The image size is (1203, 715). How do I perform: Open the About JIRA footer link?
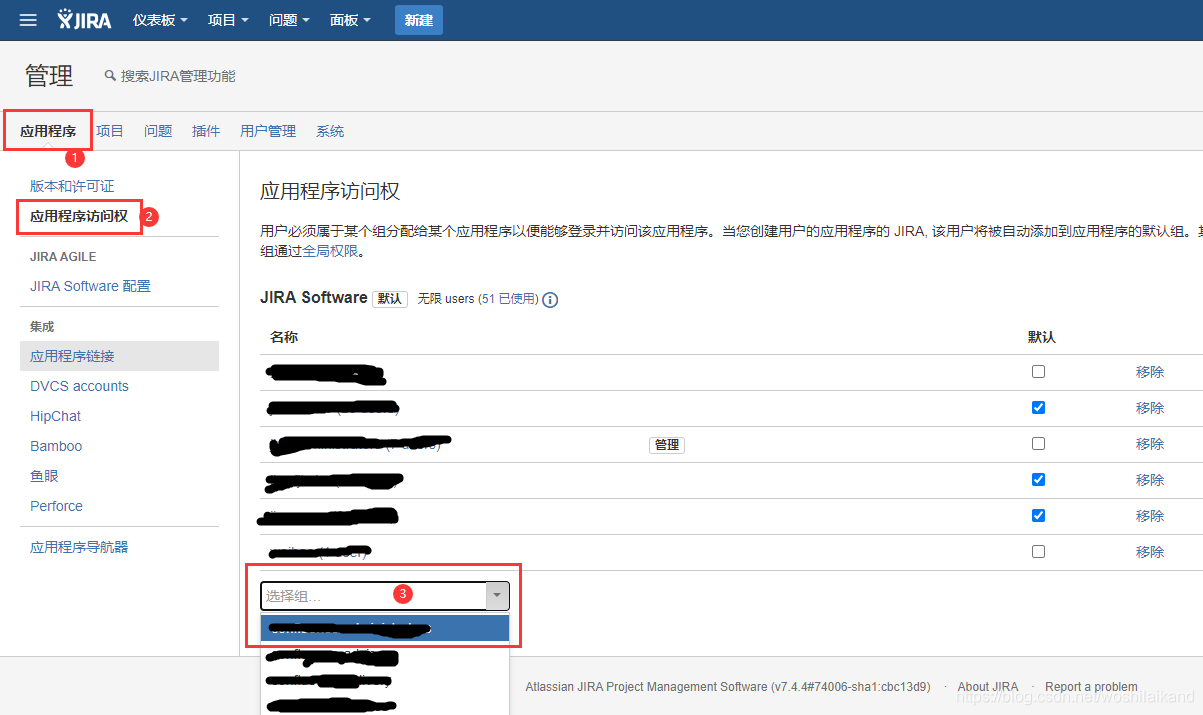pos(988,687)
